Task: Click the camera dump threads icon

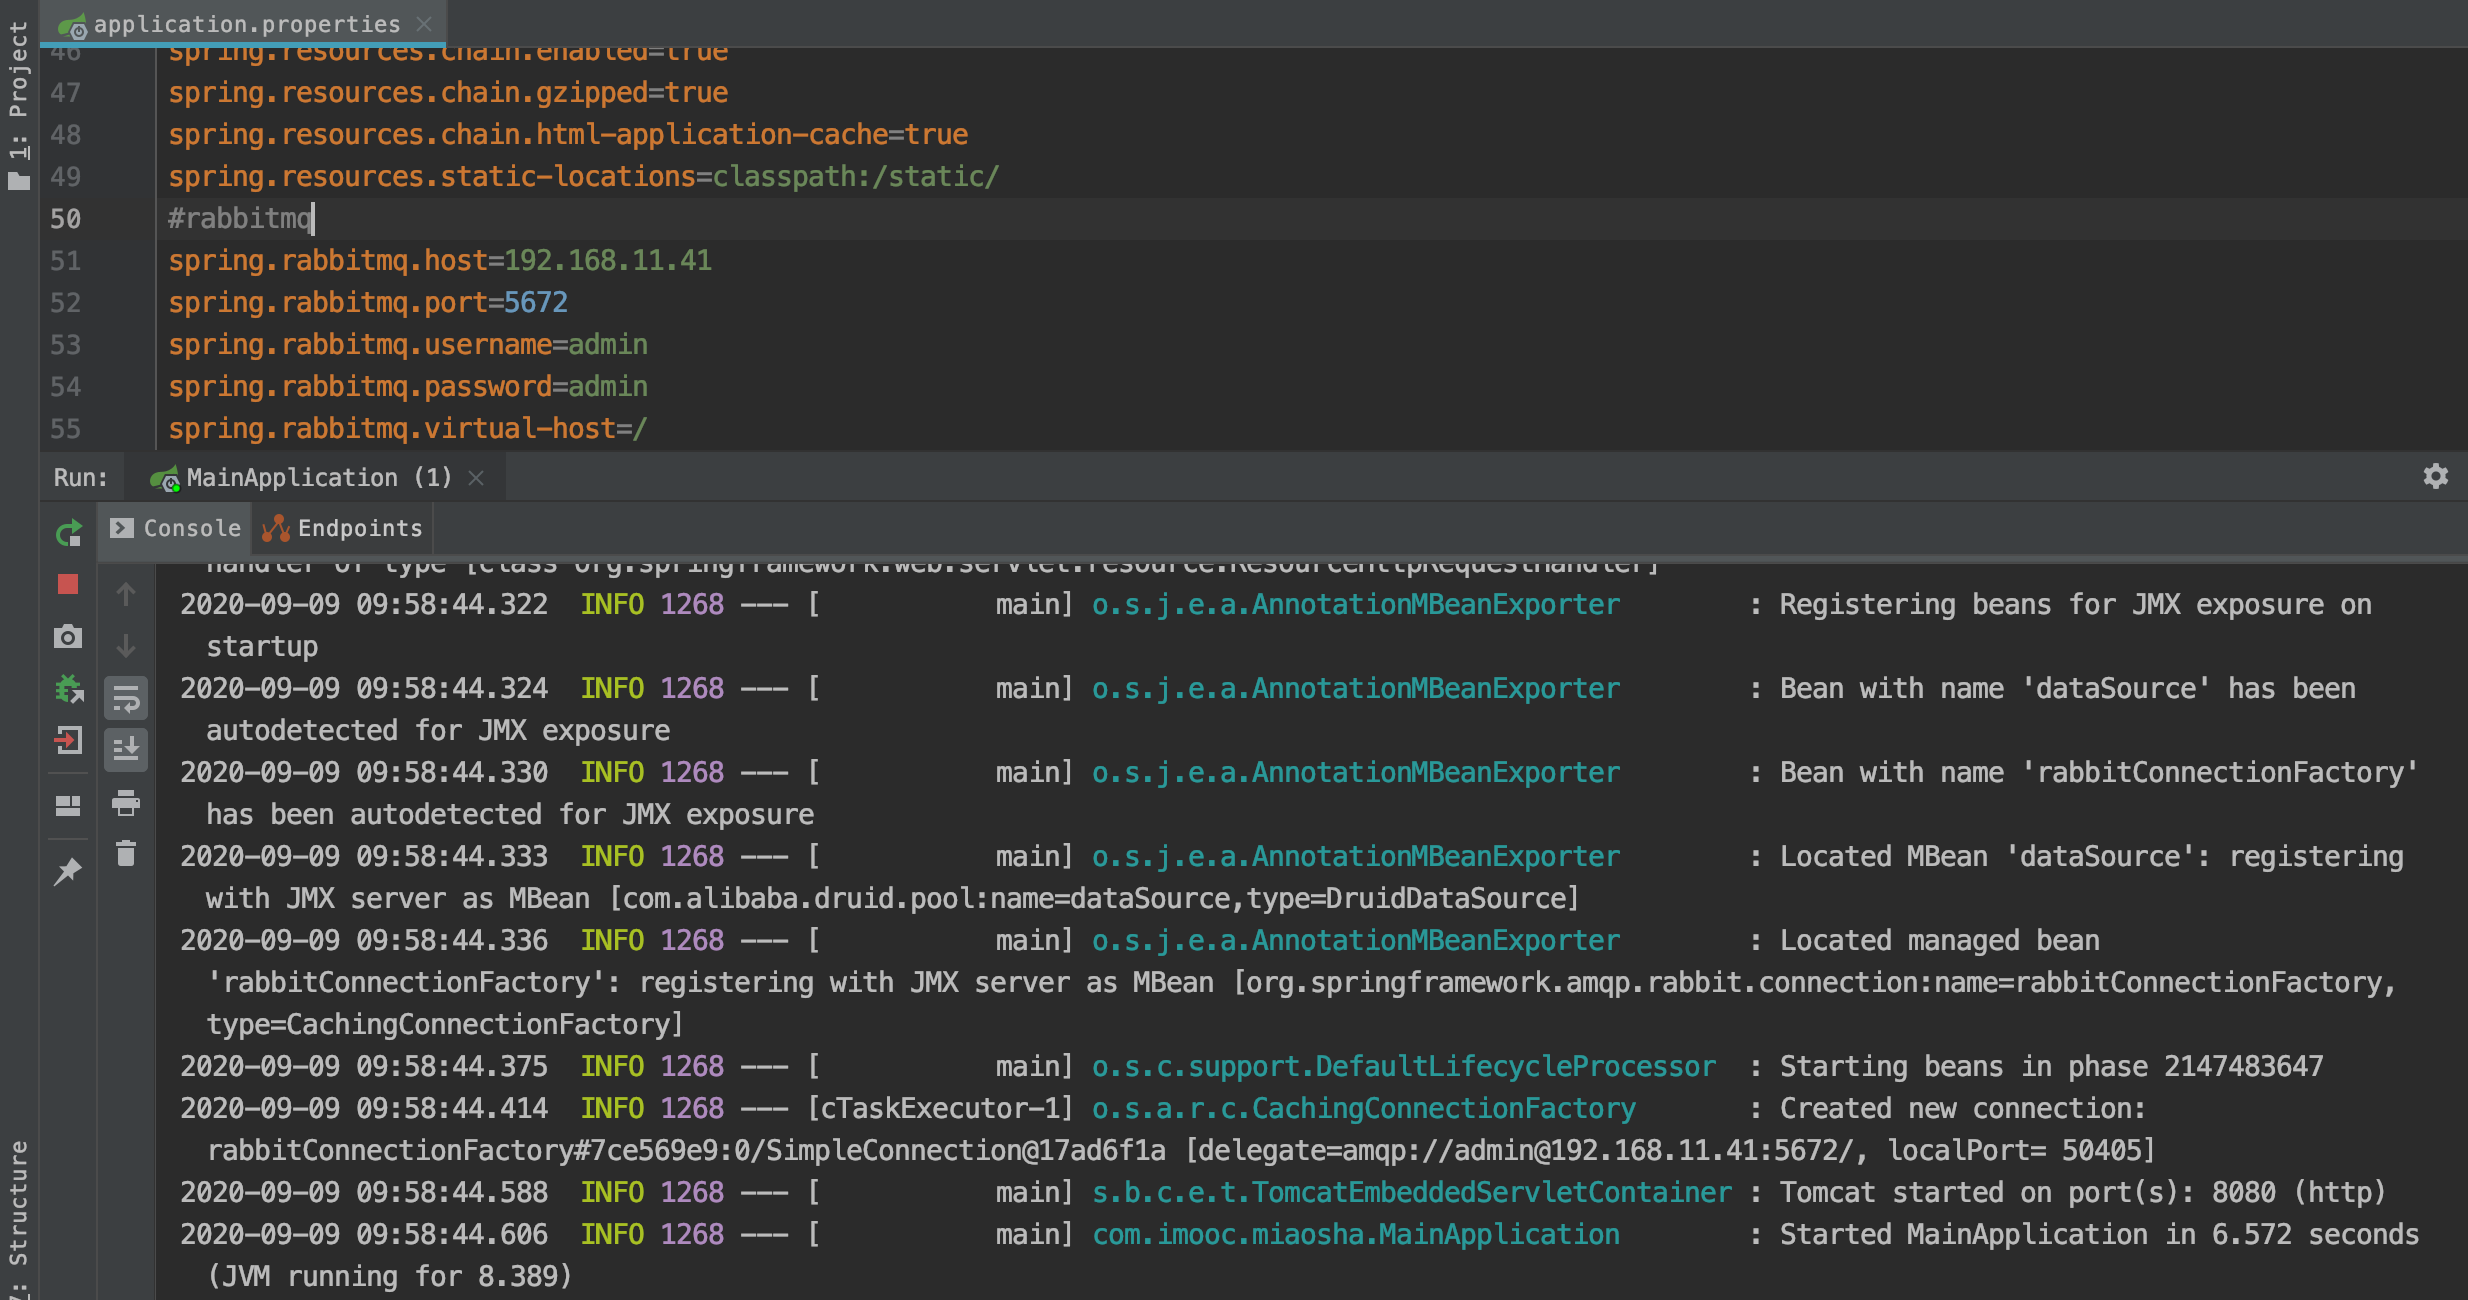Action: pos(68,637)
